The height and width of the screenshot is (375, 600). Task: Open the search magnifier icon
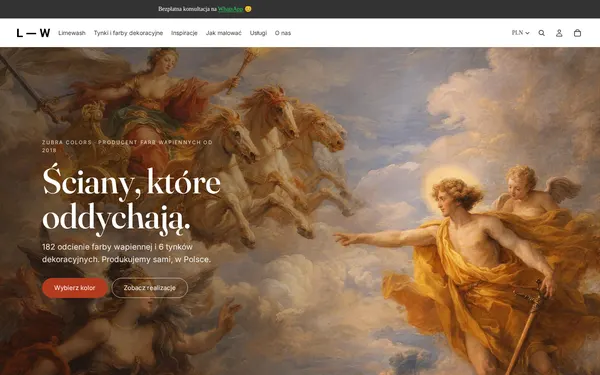(541, 33)
